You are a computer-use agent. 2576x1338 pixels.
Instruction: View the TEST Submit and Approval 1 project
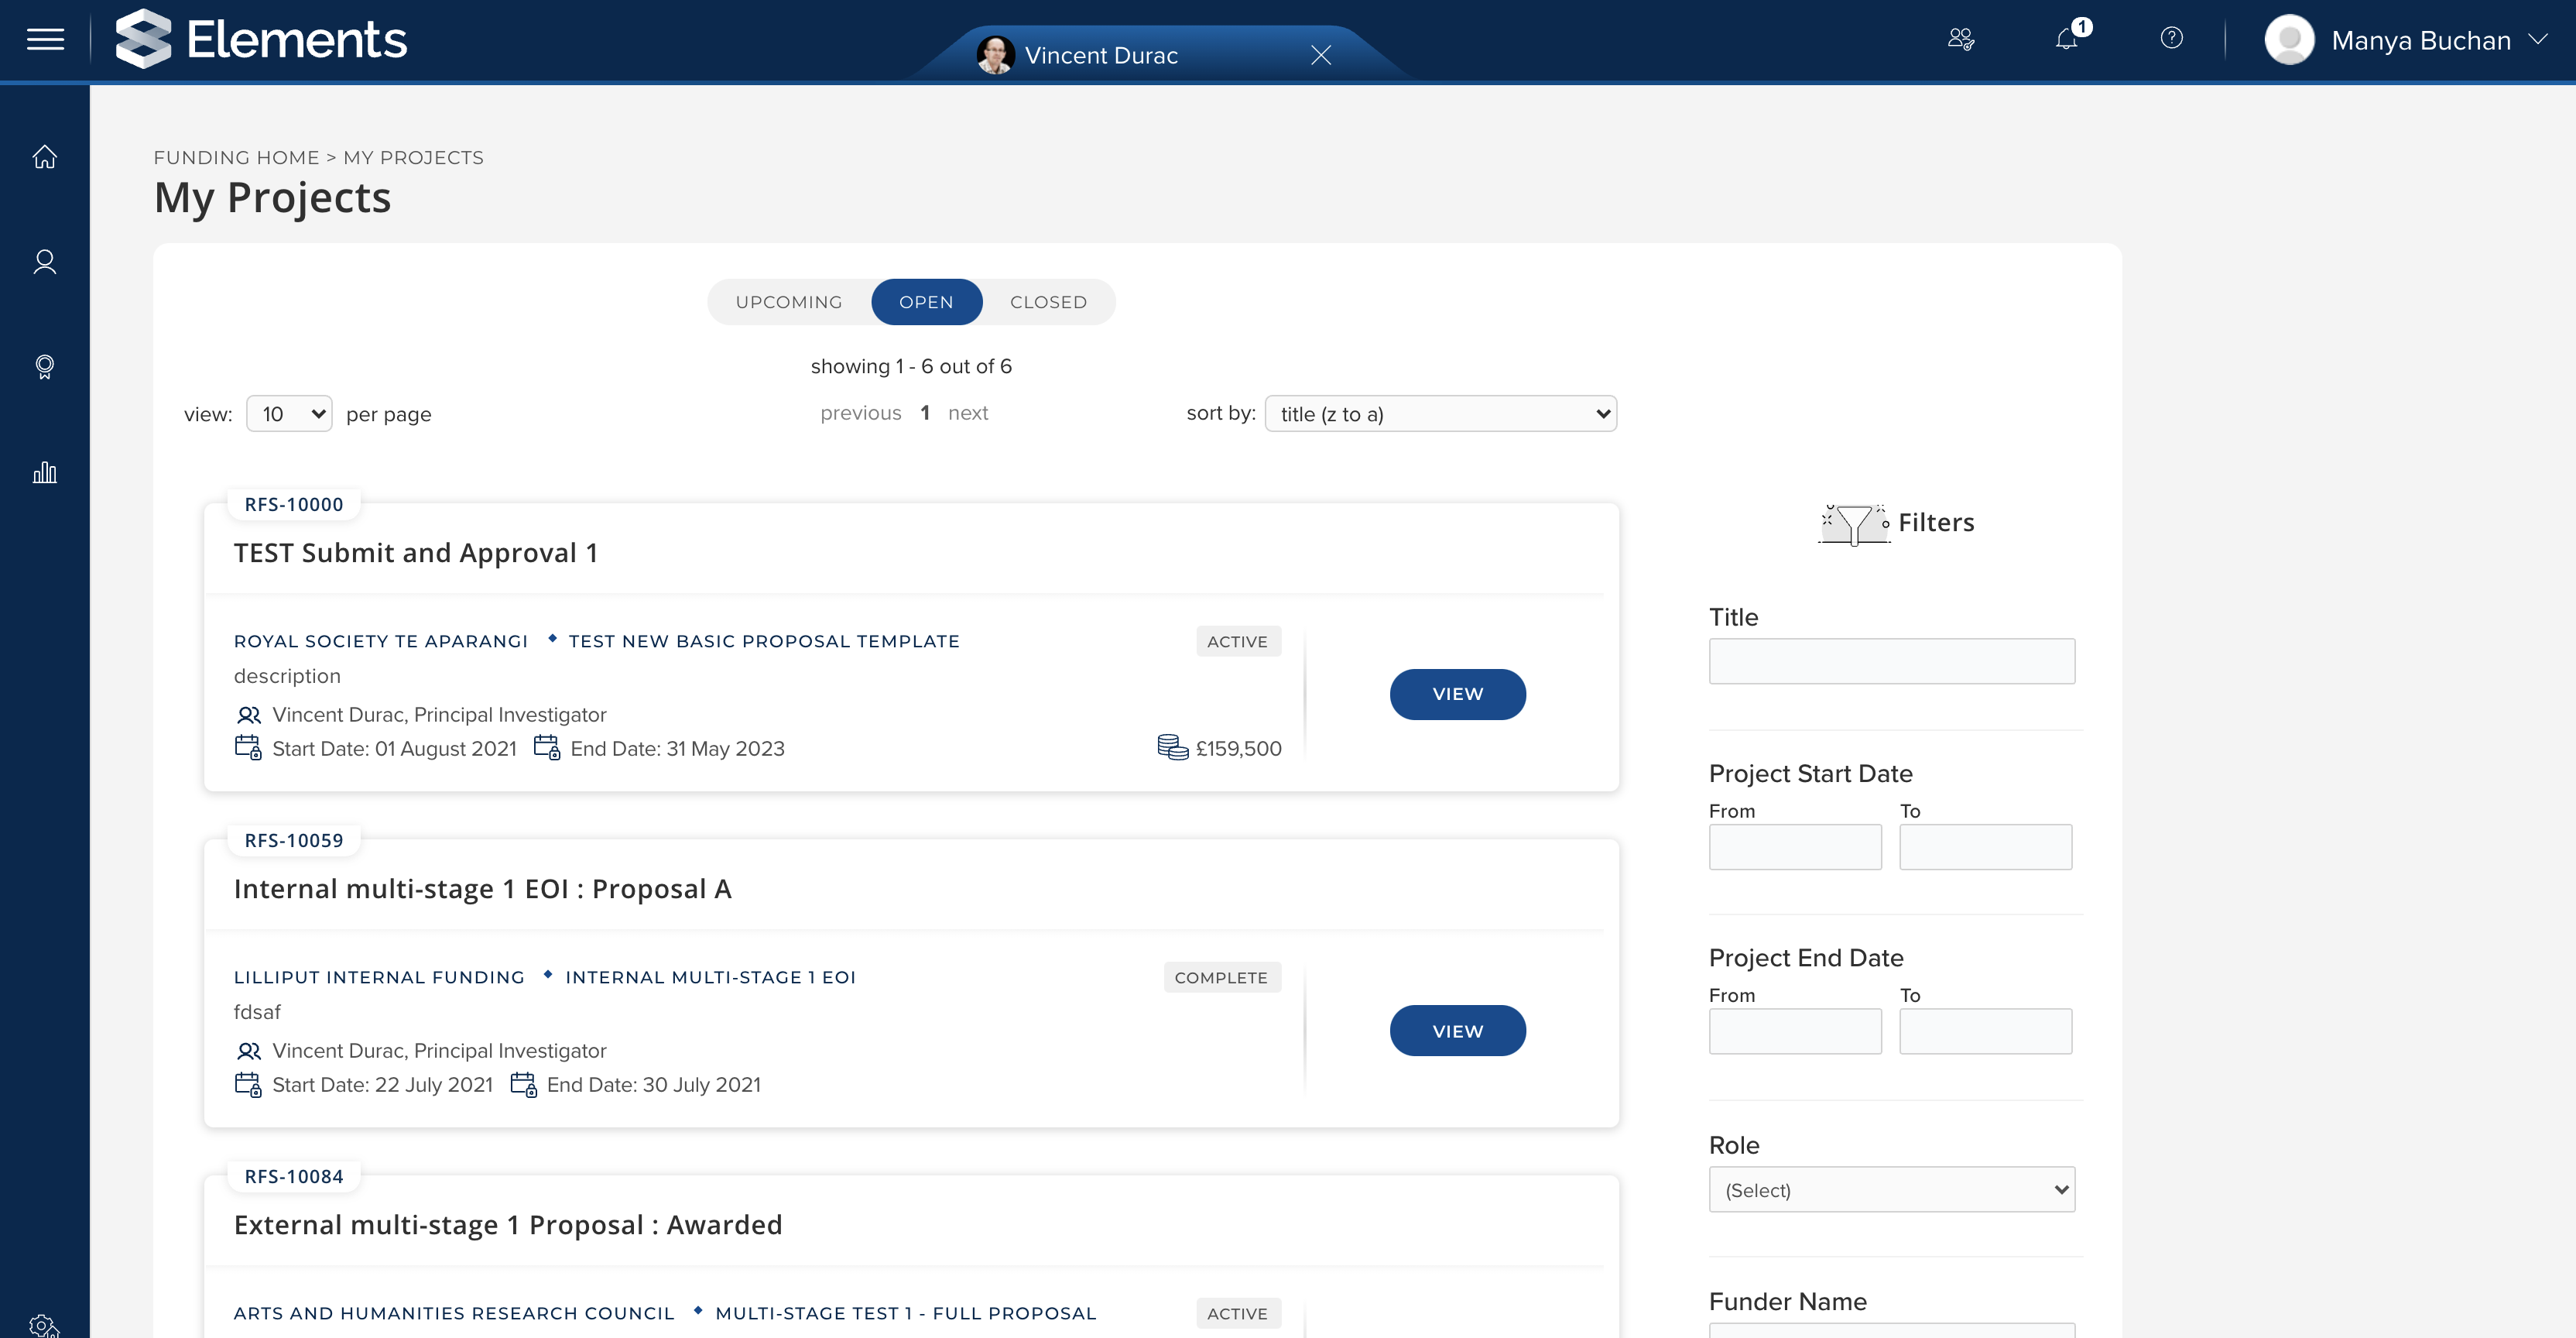click(1457, 694)
